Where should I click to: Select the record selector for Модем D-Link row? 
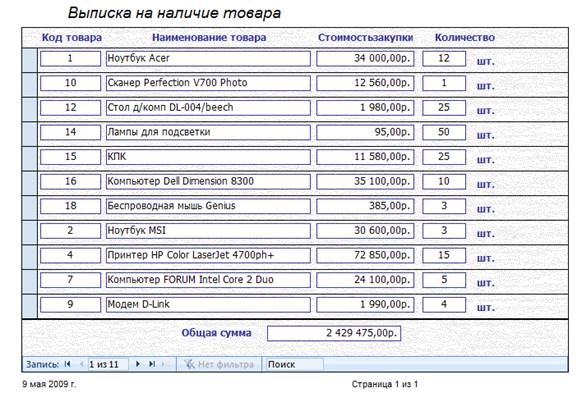(30, 306)
